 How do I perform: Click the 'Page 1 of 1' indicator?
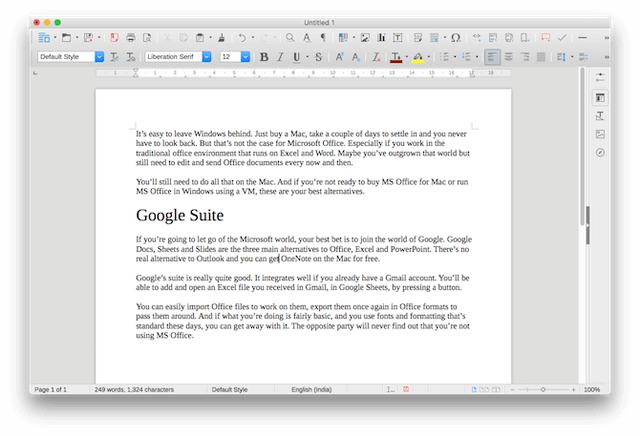click(51, 389)
